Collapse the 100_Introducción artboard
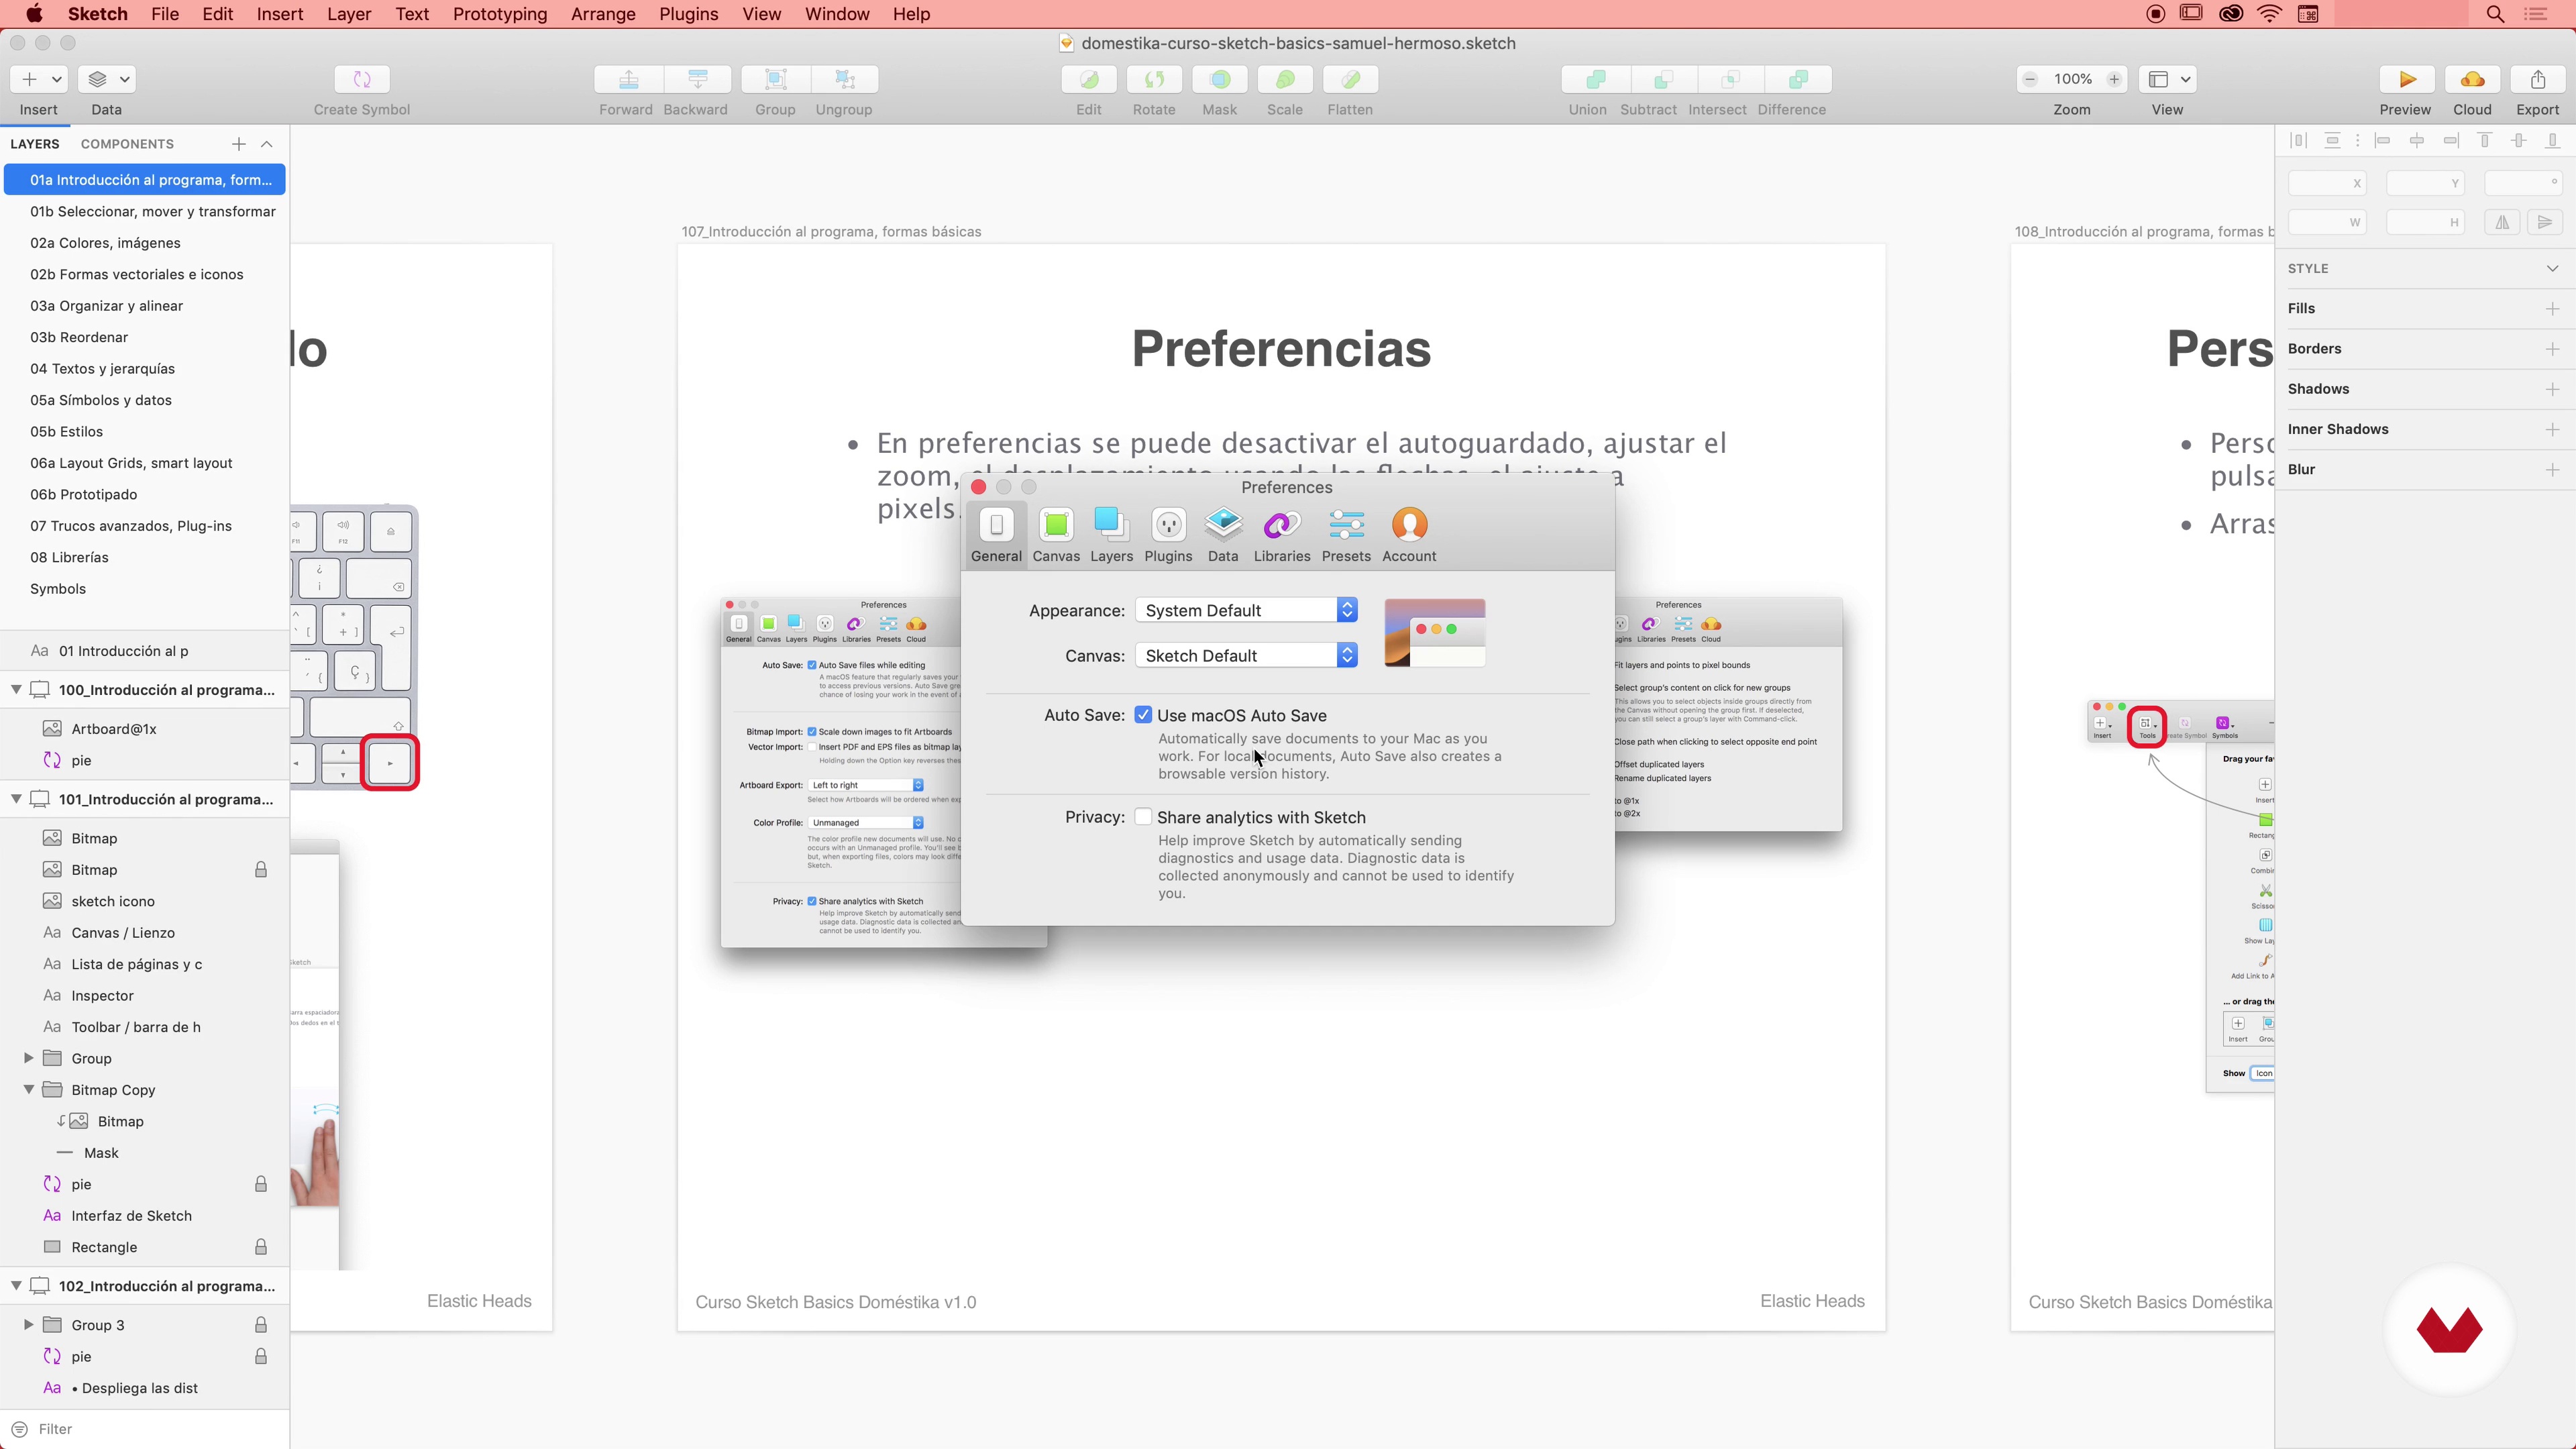Screen dimensions: 2576x1449 click(x=16, y=690)
